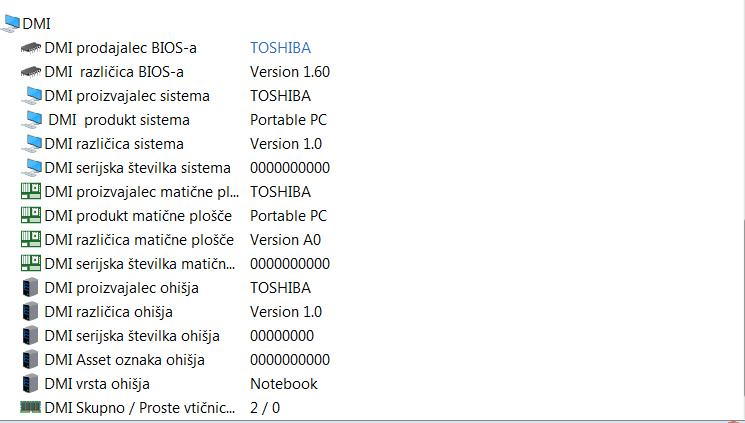Screen dimensions: 745x423
Task: Select the DMI root tree node
Action: coord(36,24)
